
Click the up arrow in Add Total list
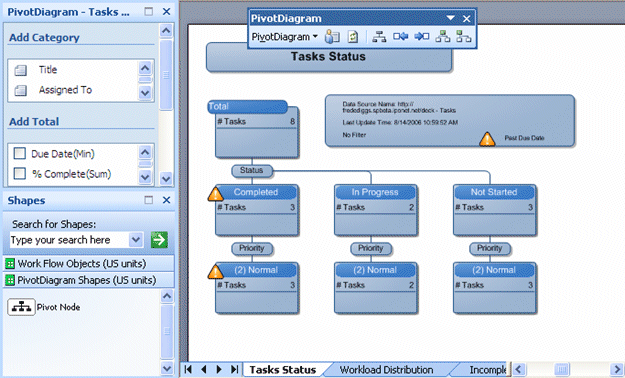click(145, 152)
